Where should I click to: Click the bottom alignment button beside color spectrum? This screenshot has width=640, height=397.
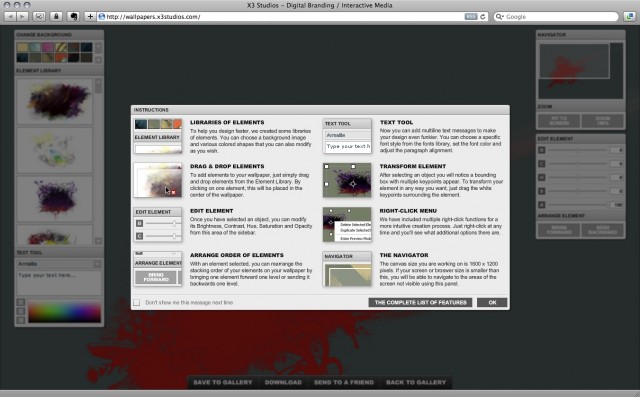click(21, 320)
